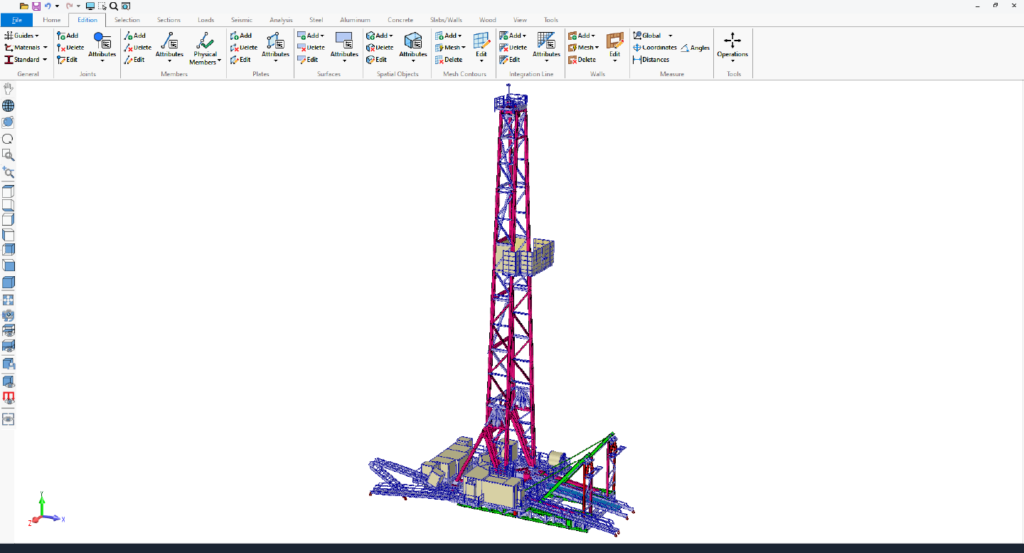
Task: Delete a joint in the Joints group
Action: pos(70,48)
